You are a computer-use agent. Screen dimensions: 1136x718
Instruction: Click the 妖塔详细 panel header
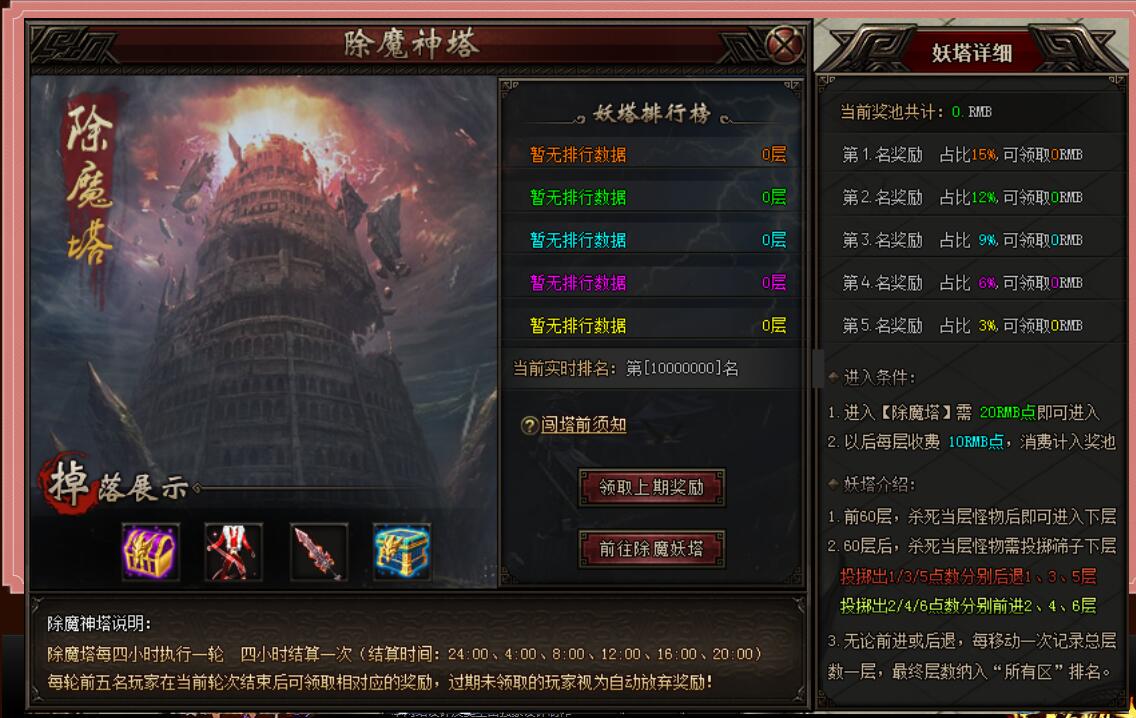click(971, 53)
